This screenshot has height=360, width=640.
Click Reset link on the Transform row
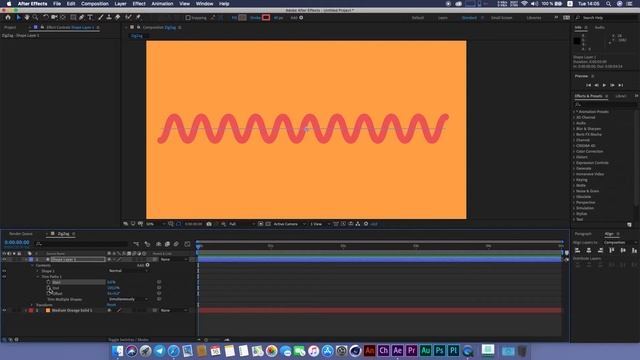click(x=111, y=305)
